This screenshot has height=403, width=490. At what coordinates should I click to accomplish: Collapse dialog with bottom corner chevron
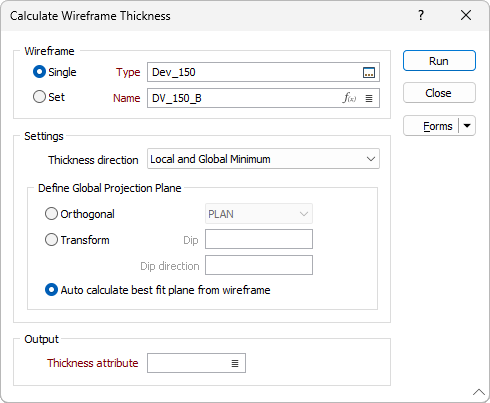[479, 392]
